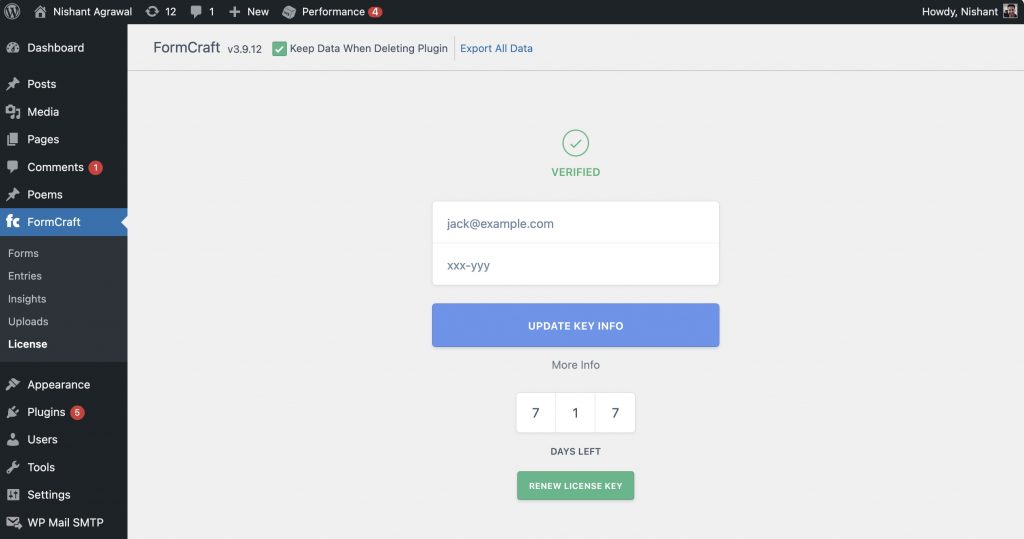Image resolution: width=1024 pixels, height=539 pixels.
Task: Click the green verified checkmark circle
Action: pyautogui.click(x=575, y=143)
